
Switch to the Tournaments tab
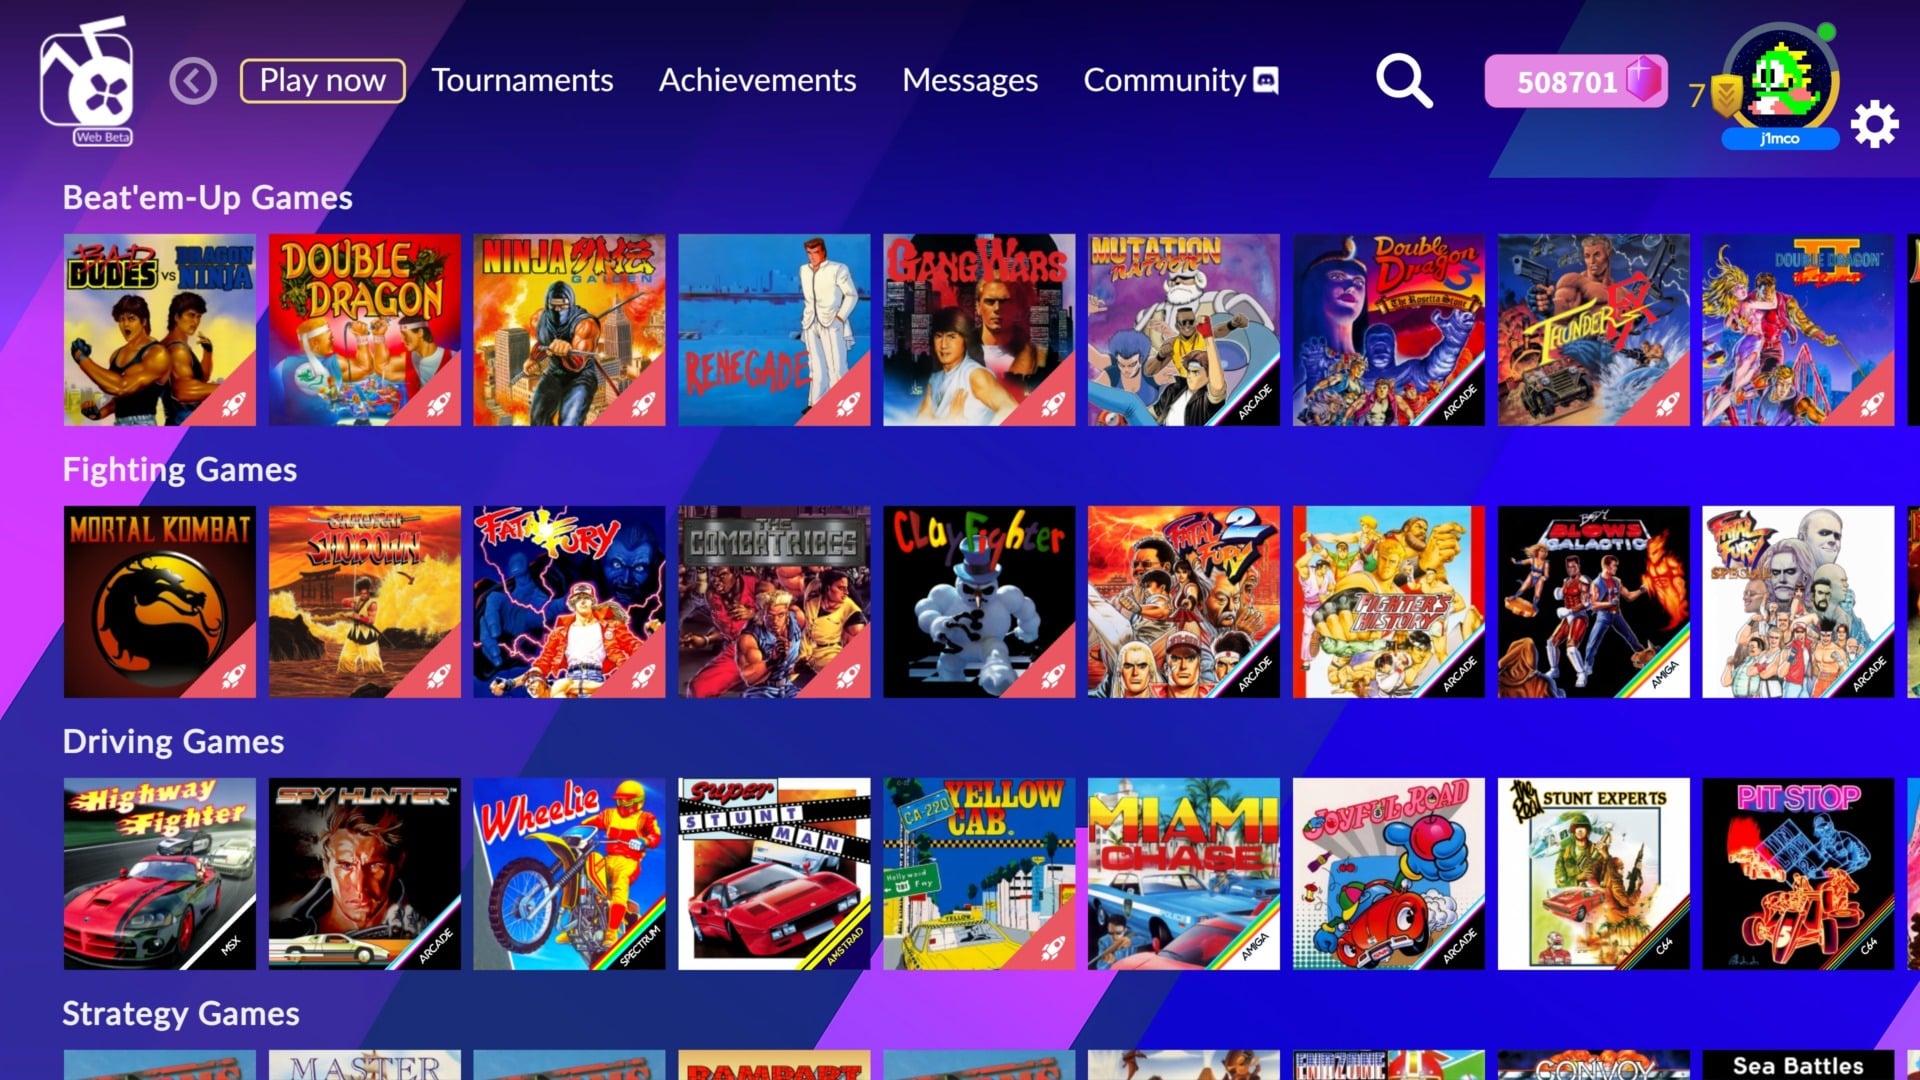(x=522, y=80)
